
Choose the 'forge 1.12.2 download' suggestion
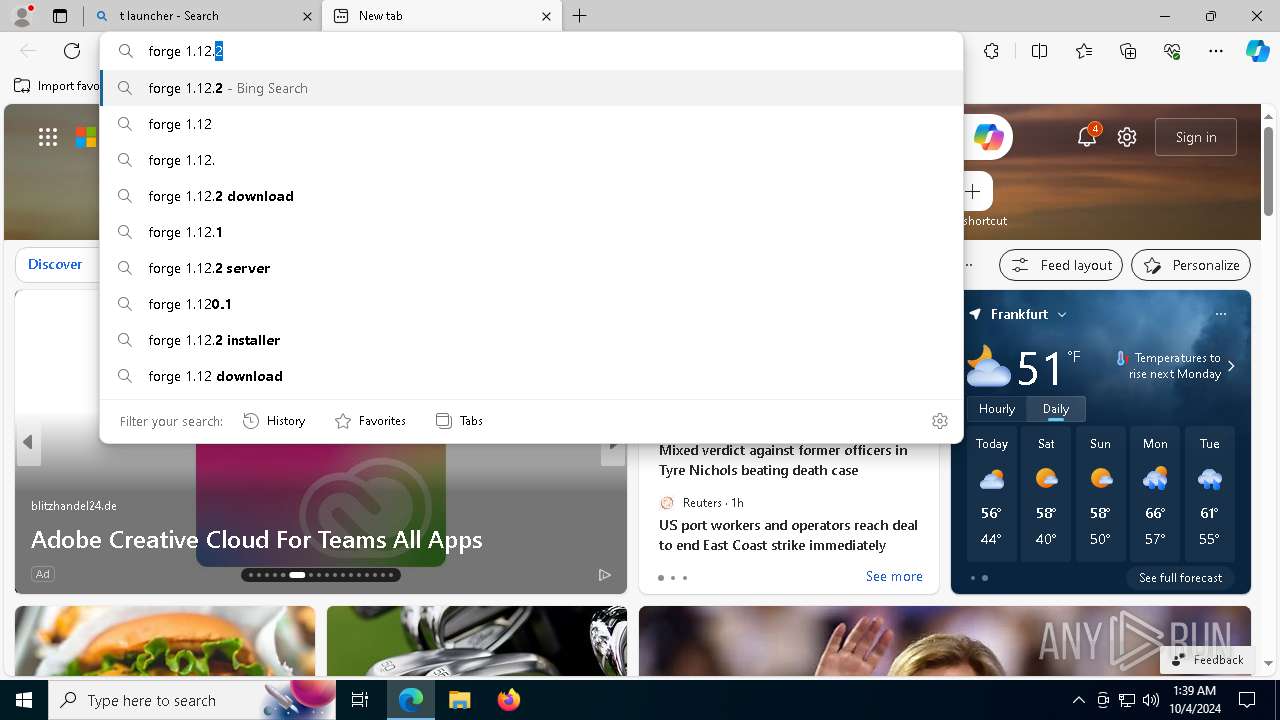[531, 196]
